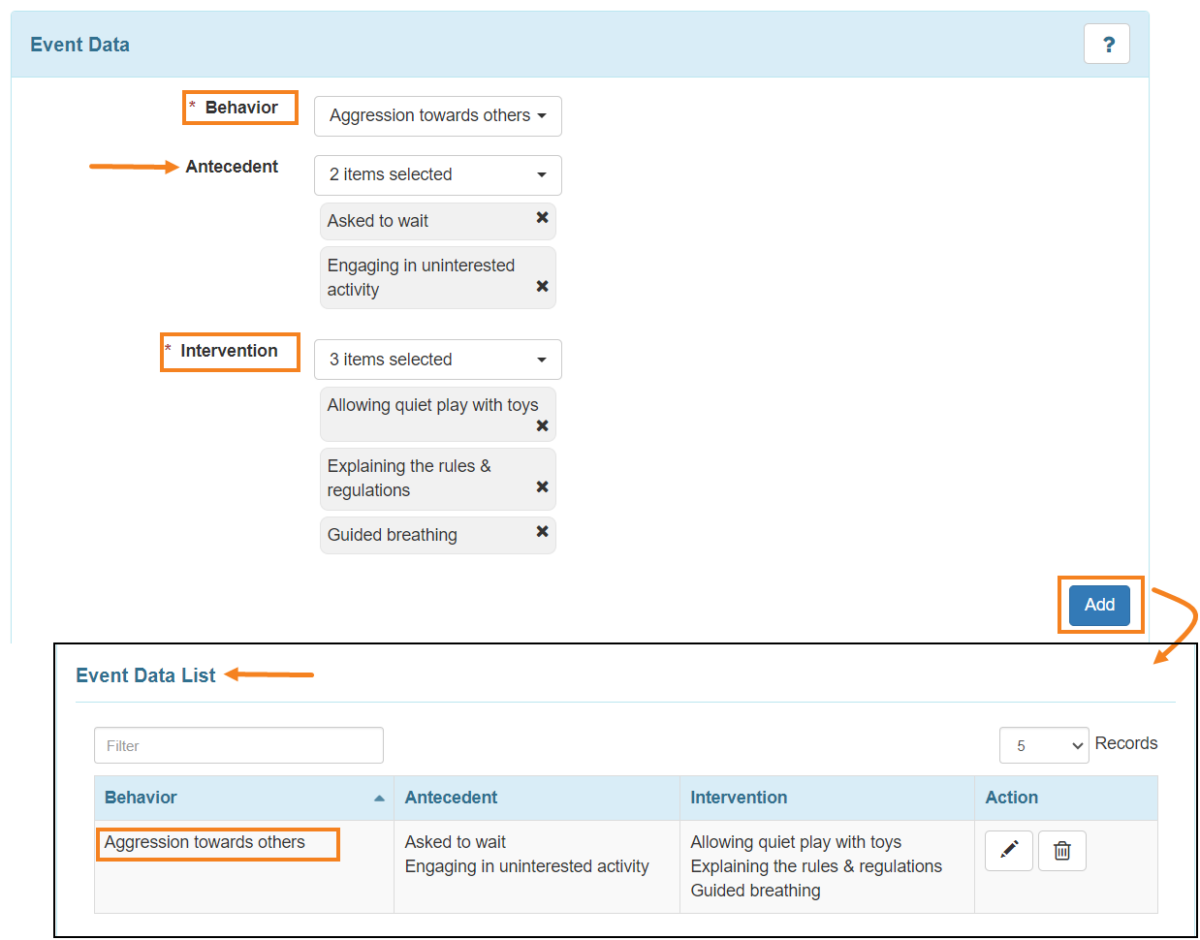Screen dimensions: 1200x940
Task: Remove the 'Asked to wait' antecedent tag
Action: pyautogui.click(x=542, y=218)
